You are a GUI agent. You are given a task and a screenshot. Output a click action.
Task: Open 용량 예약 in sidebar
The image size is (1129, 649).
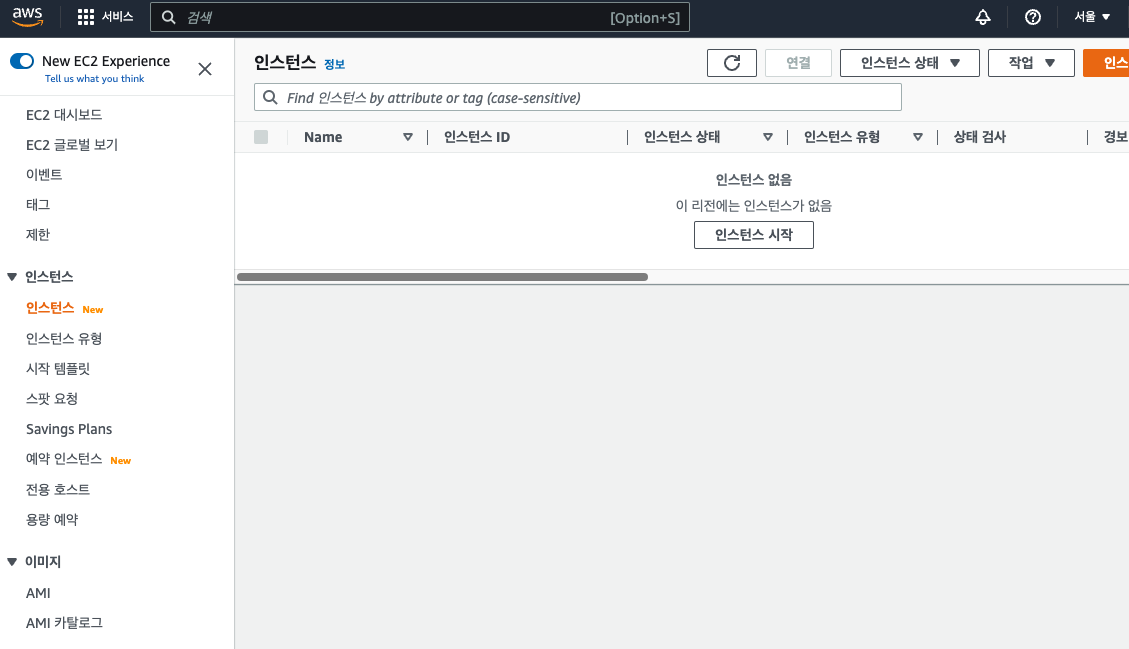click(x=52, y=520)
